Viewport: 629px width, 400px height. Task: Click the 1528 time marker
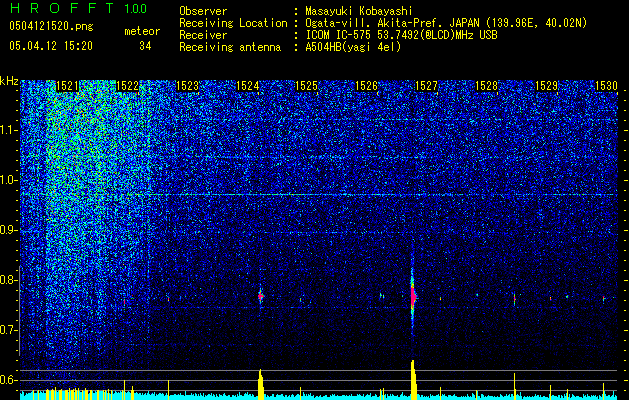click(486, 86)
